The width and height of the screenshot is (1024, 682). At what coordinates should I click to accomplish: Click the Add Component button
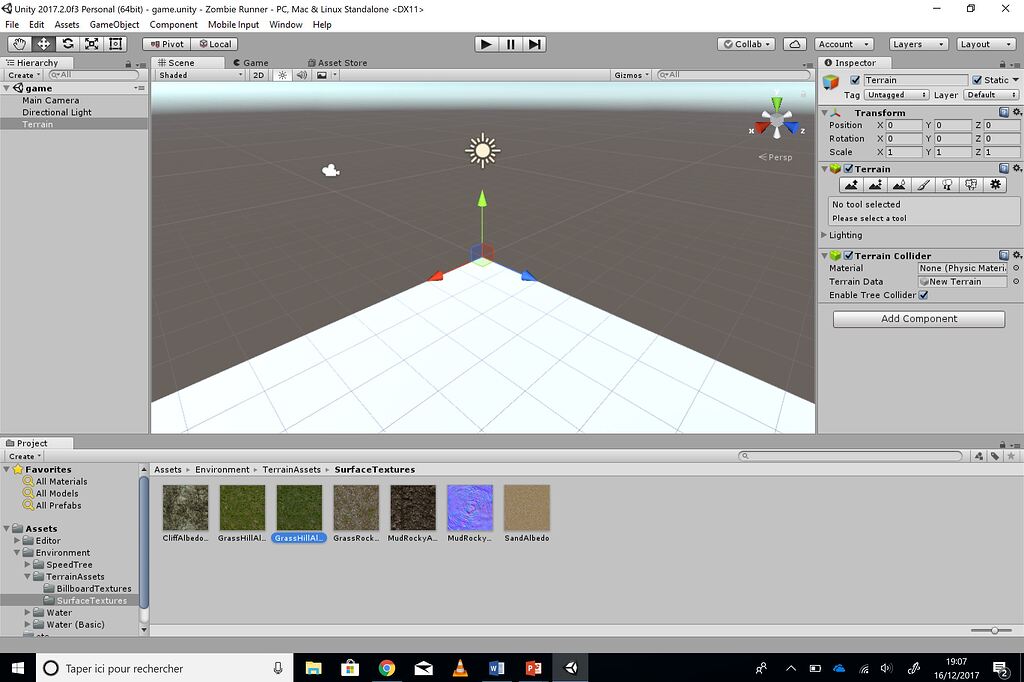pyautogui.click(x=917, y=318)
